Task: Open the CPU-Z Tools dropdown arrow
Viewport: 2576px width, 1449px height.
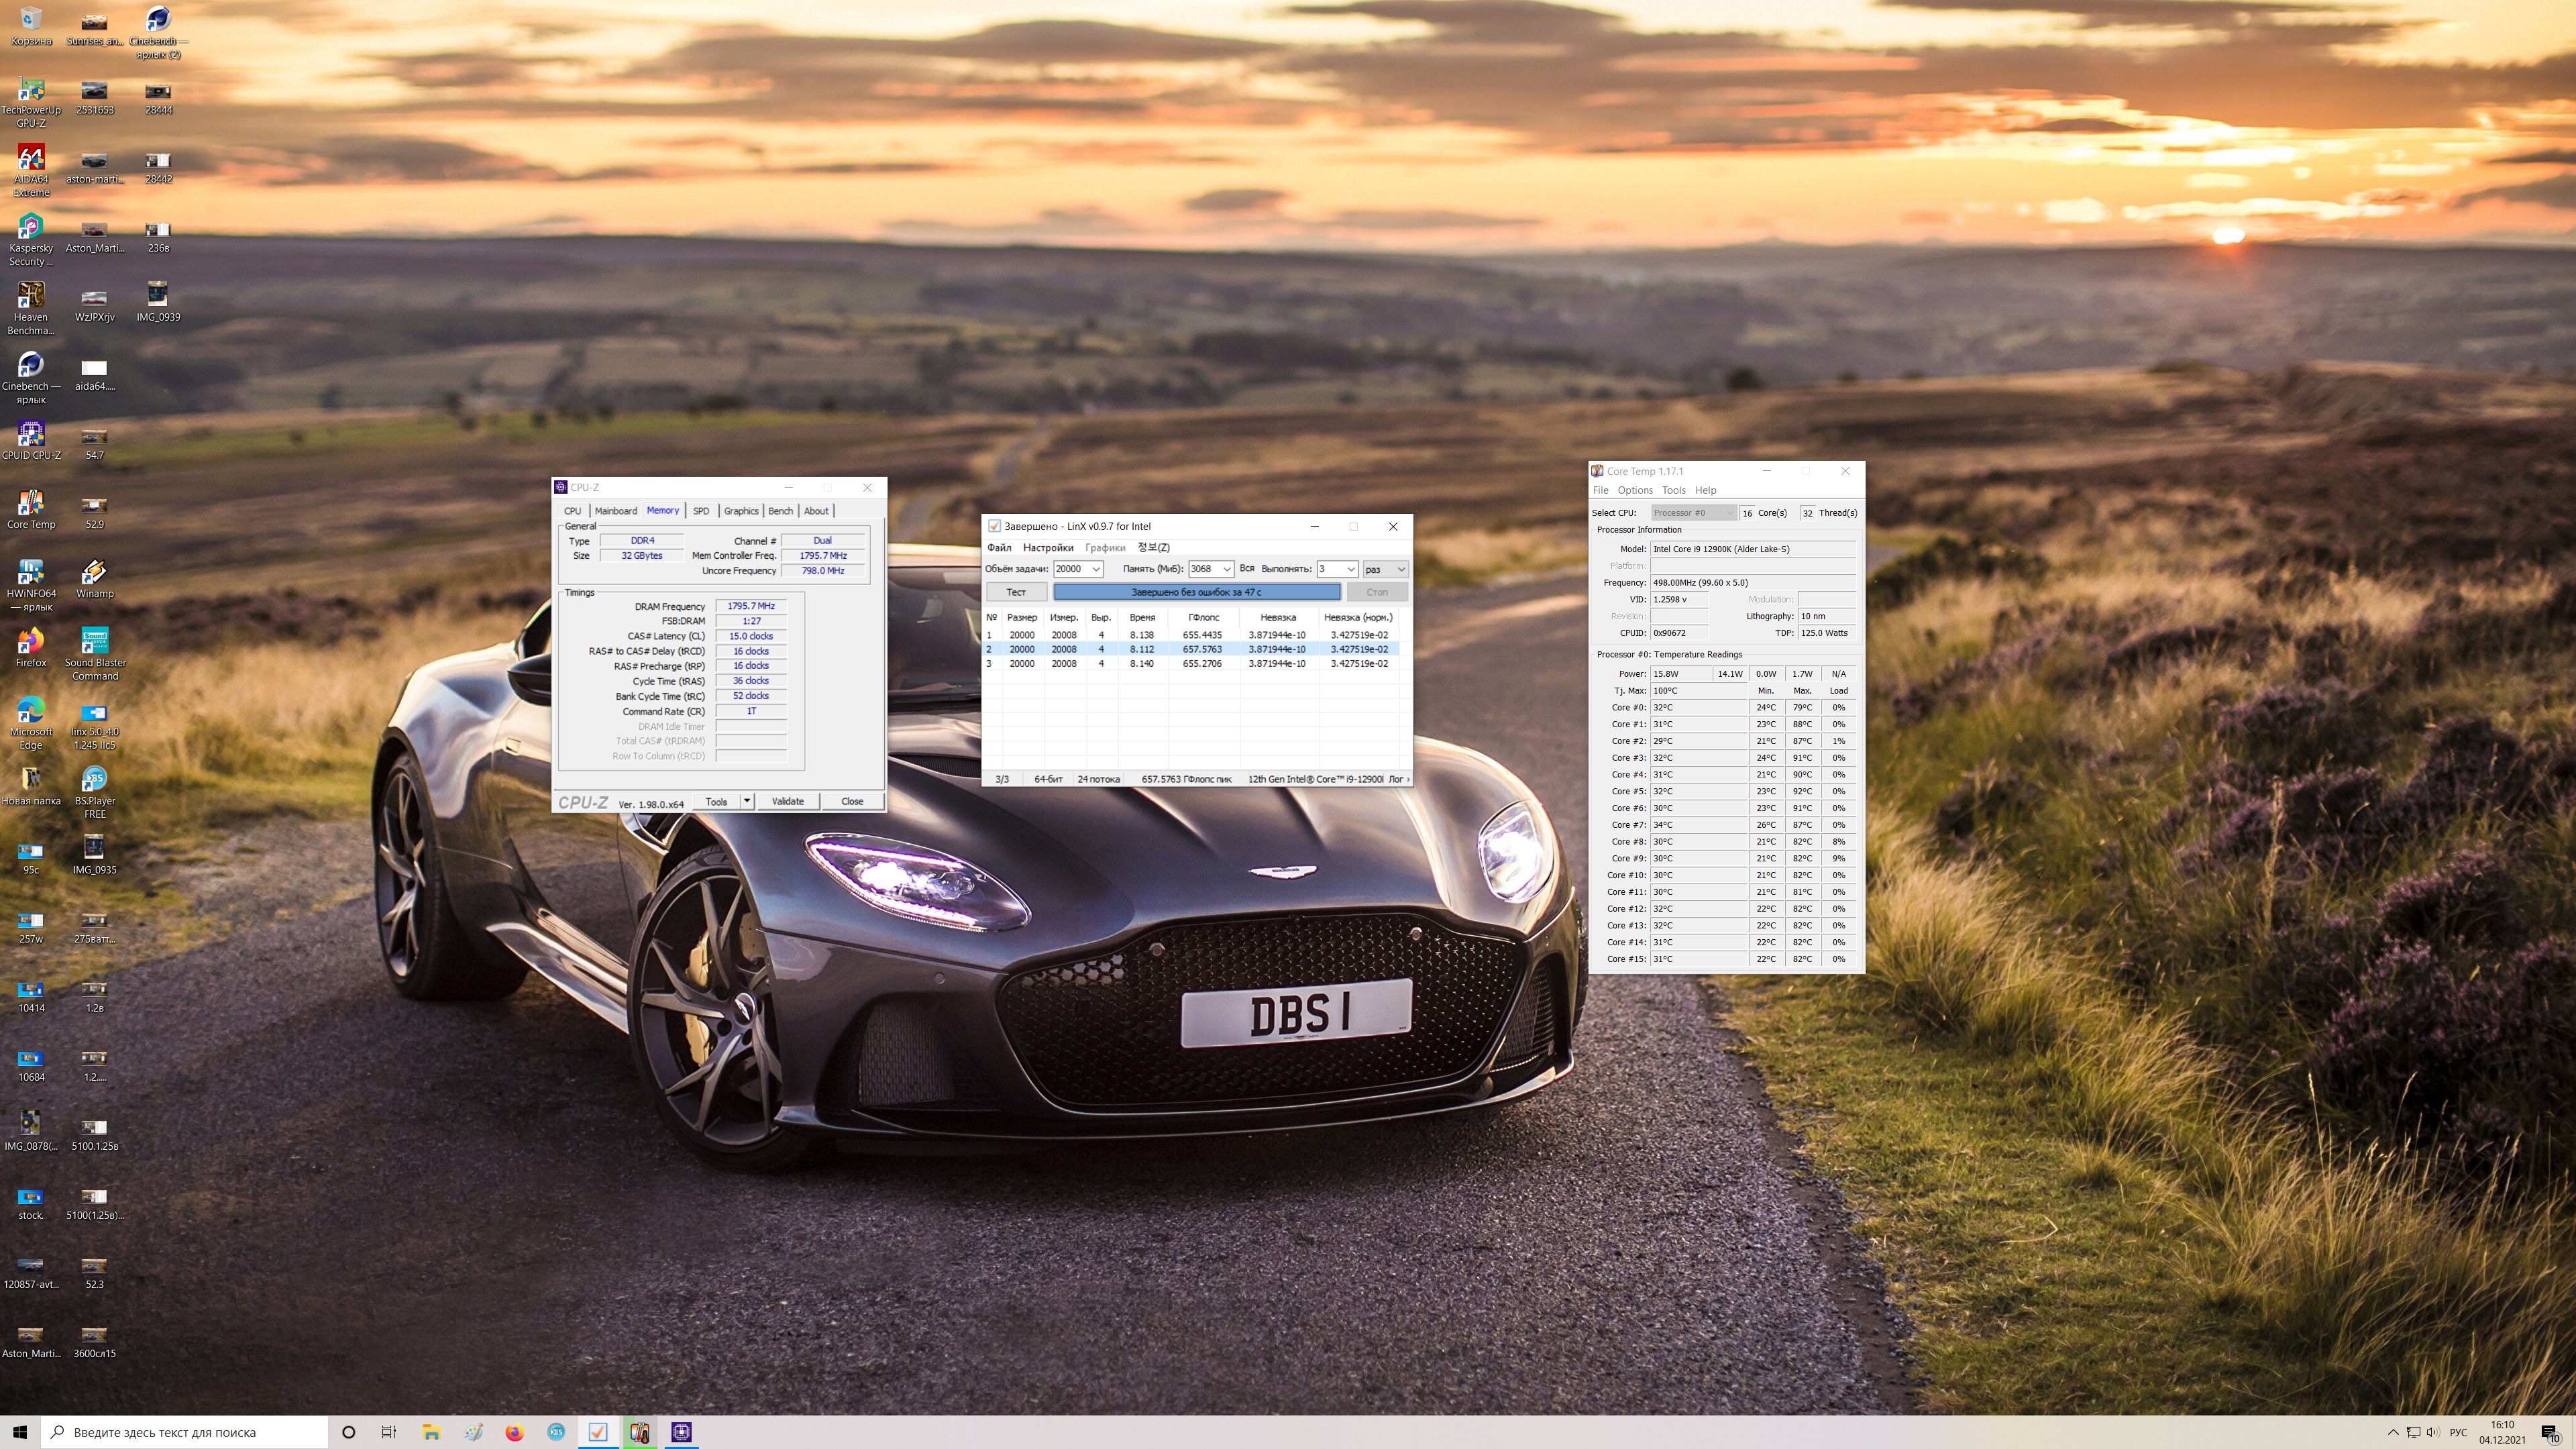Action: 746,801
